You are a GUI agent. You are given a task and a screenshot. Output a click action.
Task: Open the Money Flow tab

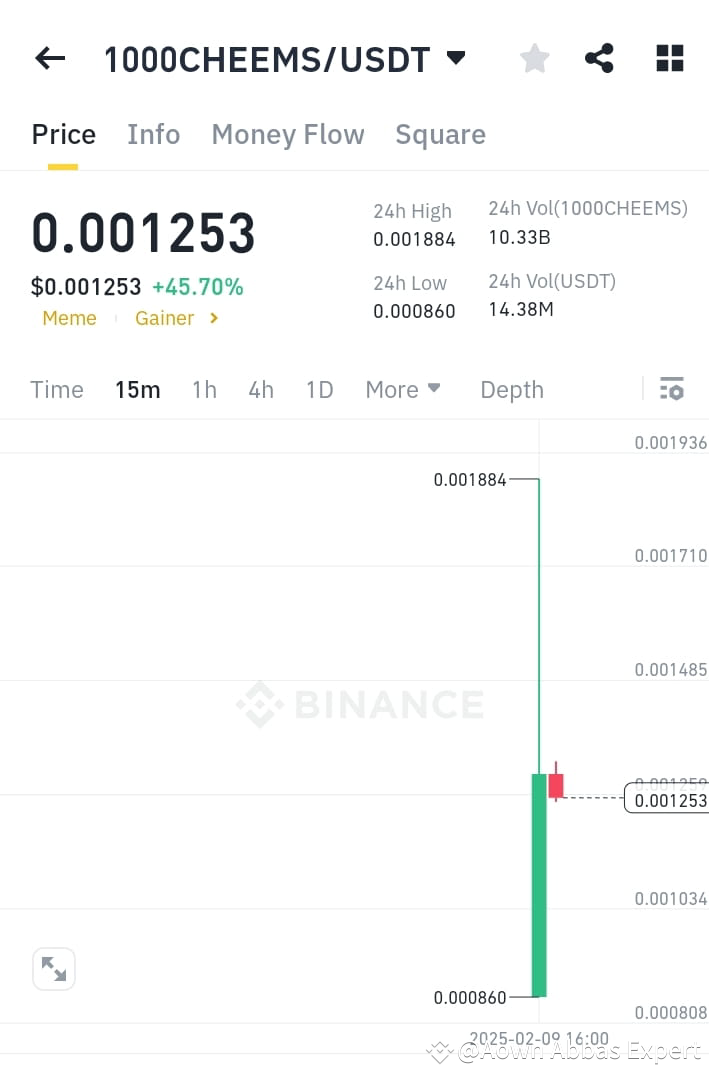click(287, 134)
